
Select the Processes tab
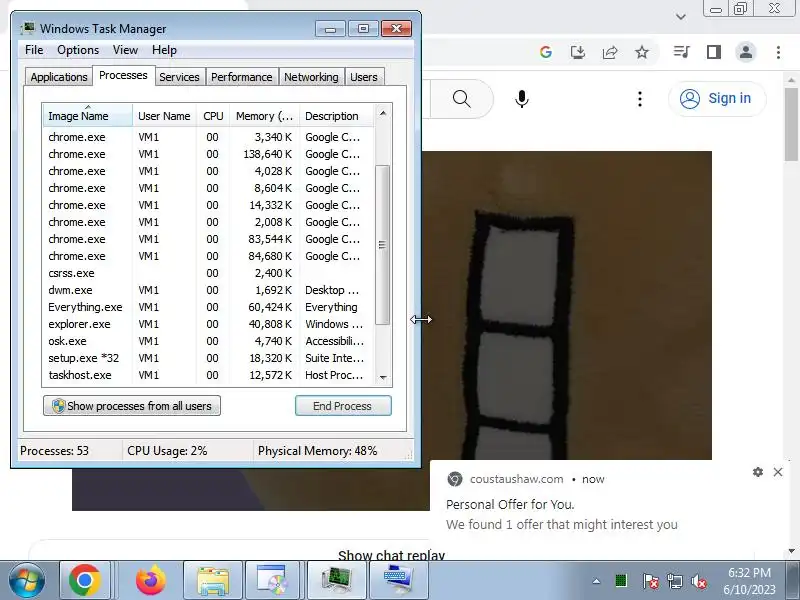point(123,76)
